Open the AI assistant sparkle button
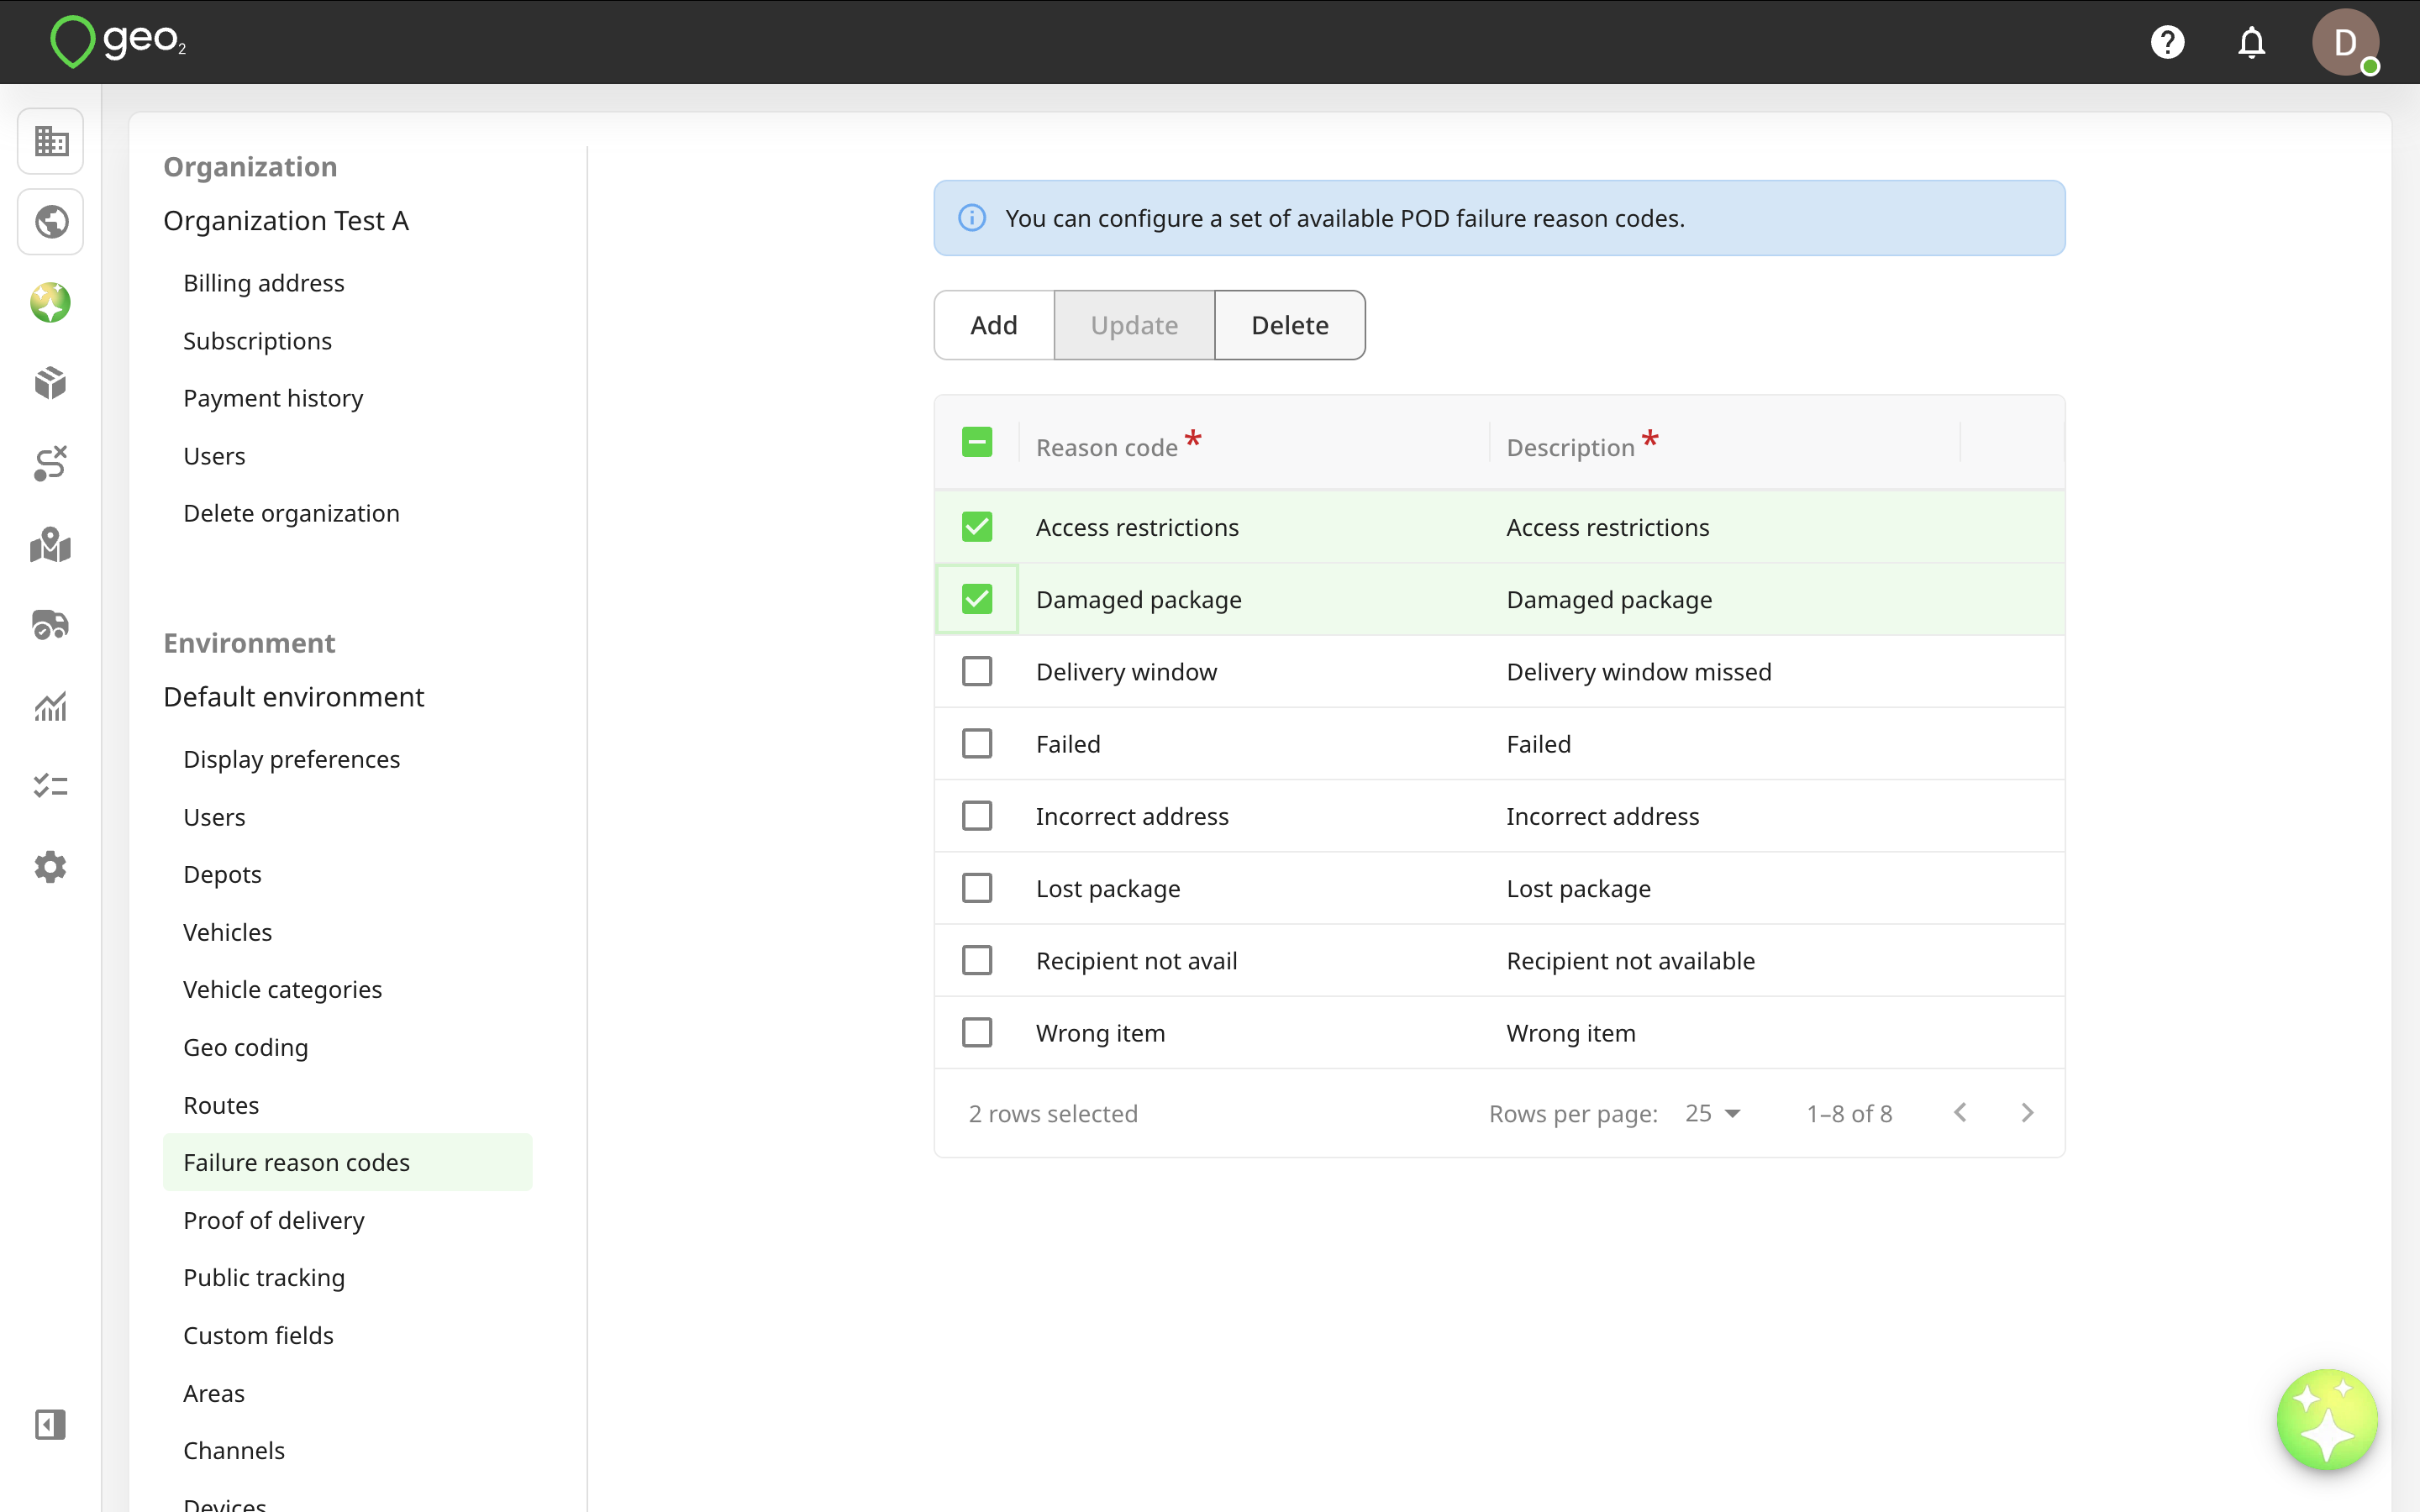Screen dimensions: 2420x1512 point(2327,1419)
